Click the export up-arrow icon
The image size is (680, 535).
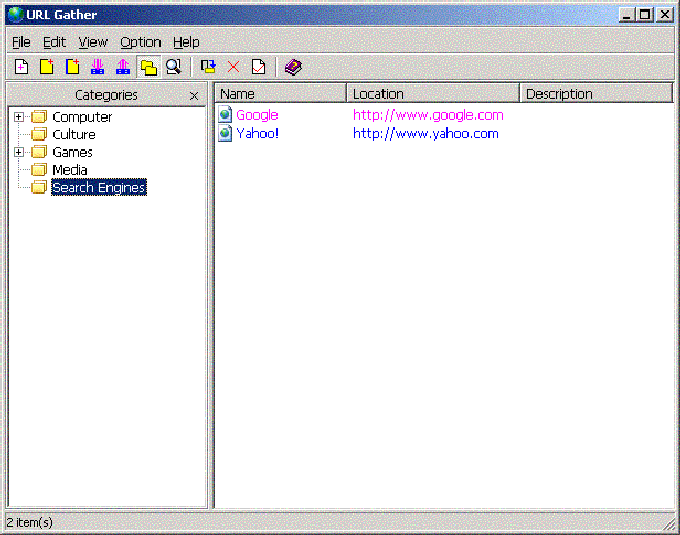tap(123, 67)
